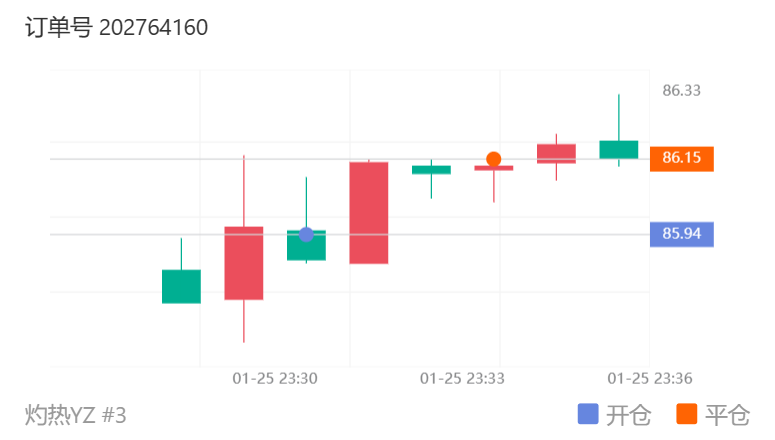775x440 pixels.
Task: Select the tall red candlestick before 23:33
Action: [x=369, y=213]
